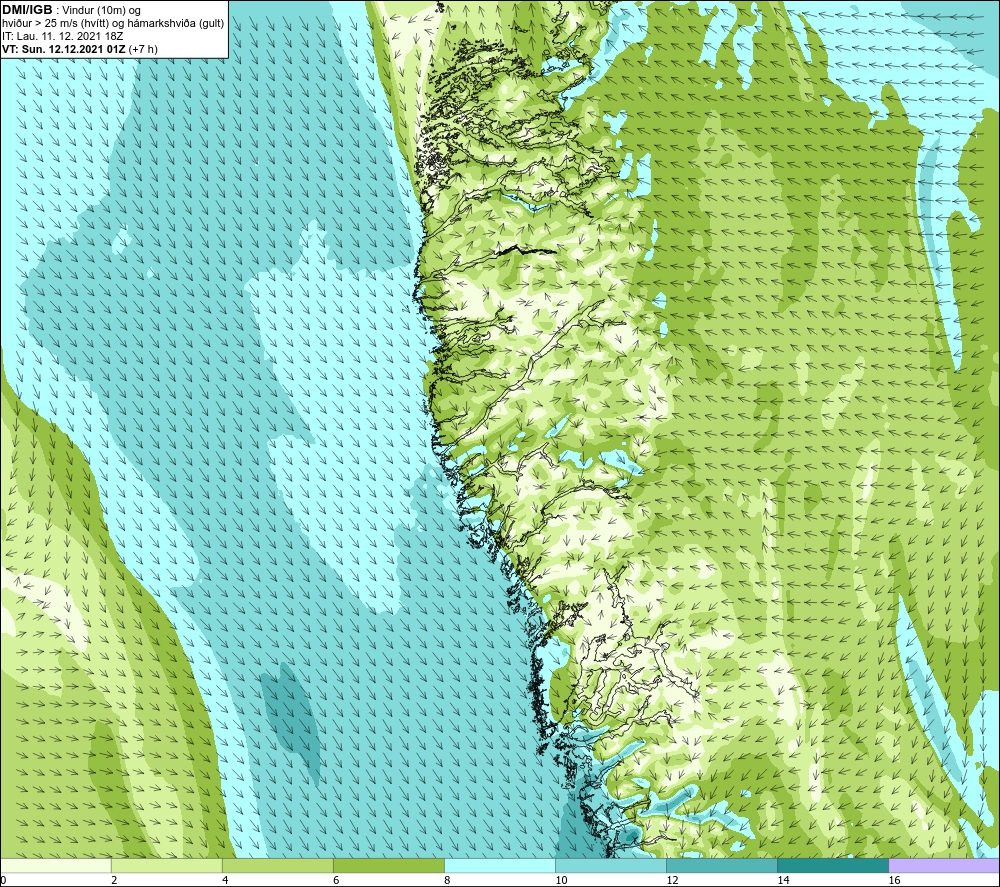The width and height of the screenshot is (1000, 887).
Task: Click the "VT: Sun. 12.12.2021 01Z" valid time
Action: (64, 49)
